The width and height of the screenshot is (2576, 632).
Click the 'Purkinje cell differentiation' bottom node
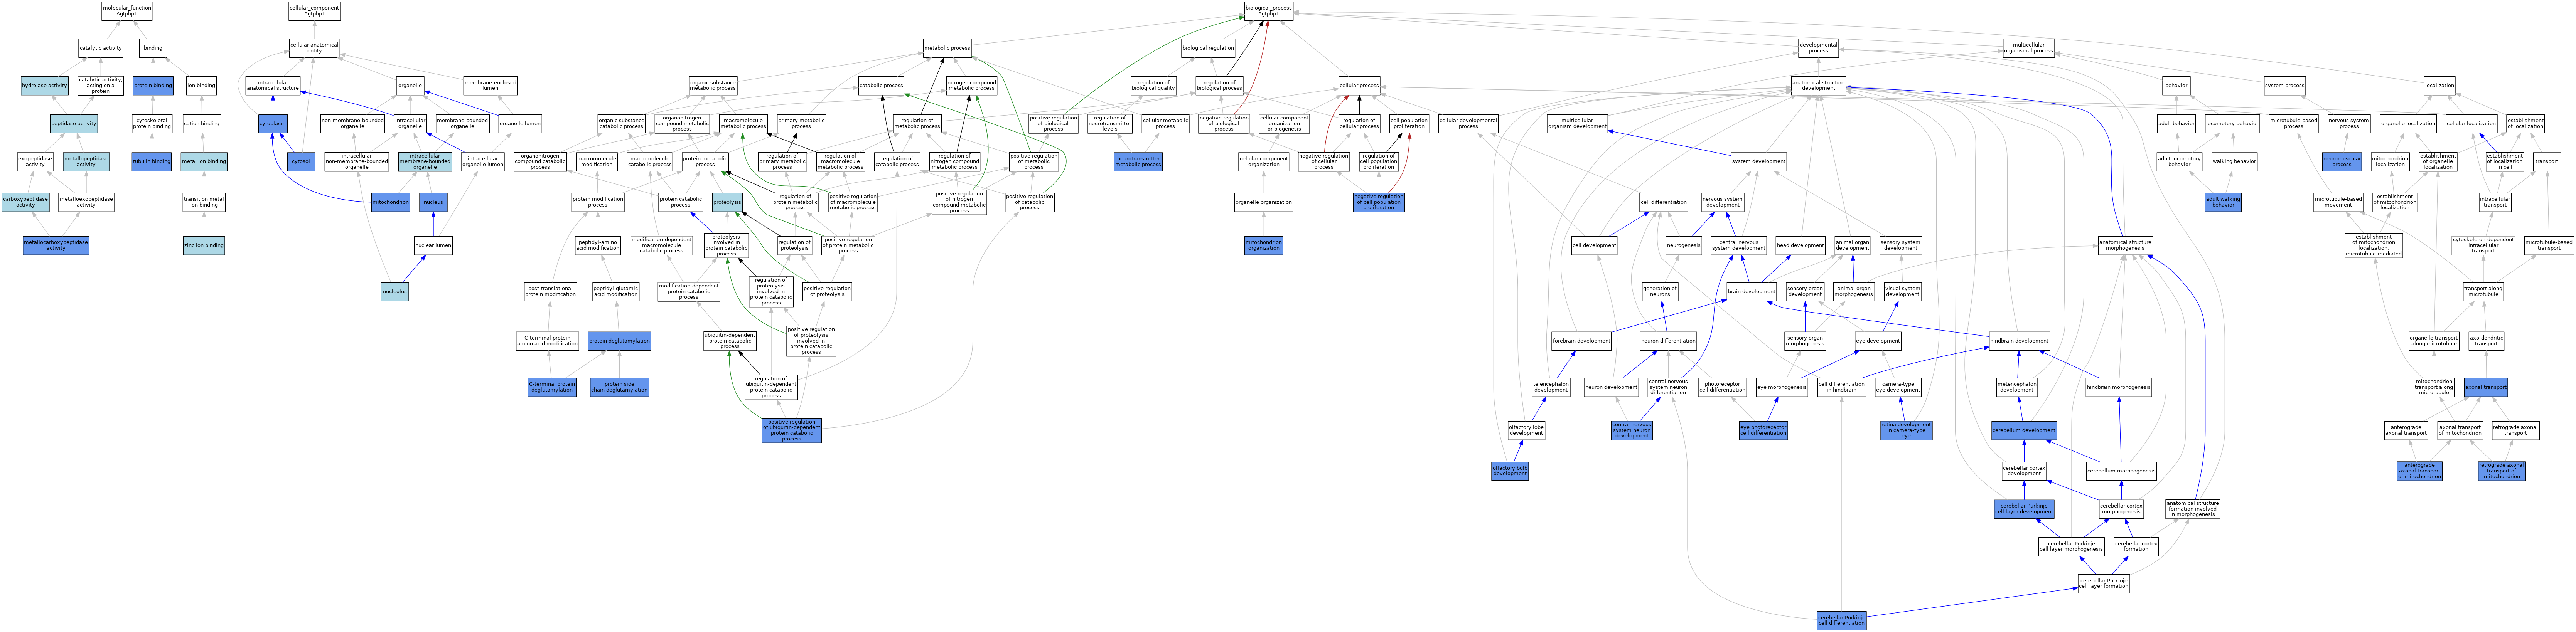(x=1841, y=621)
